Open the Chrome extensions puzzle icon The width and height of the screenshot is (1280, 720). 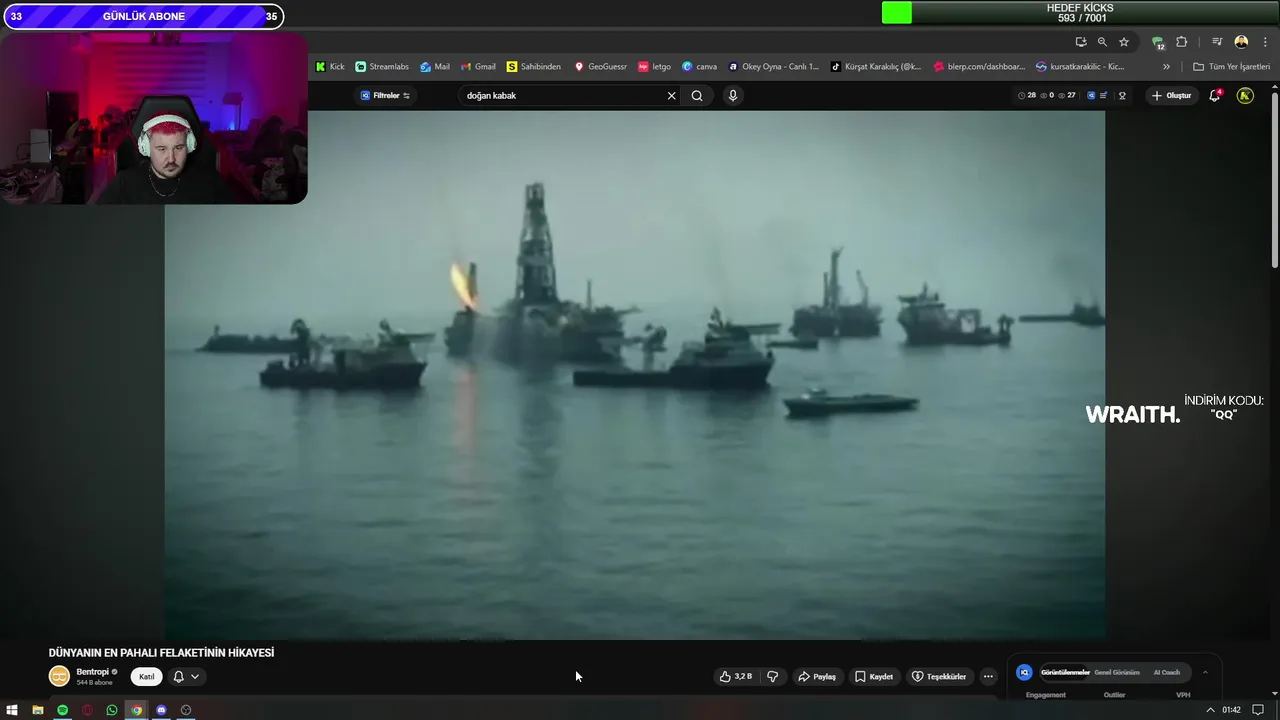point(1182,42)
